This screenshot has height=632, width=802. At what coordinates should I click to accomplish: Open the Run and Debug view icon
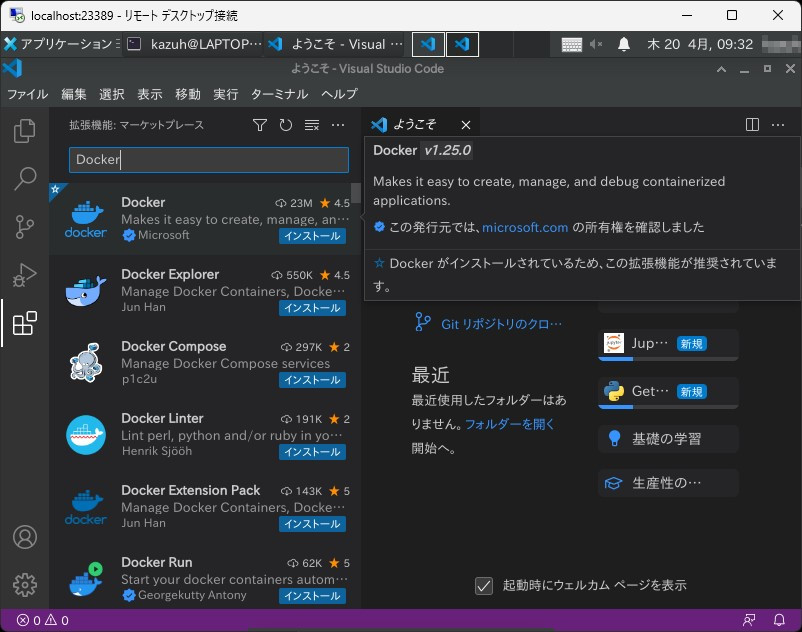click(25, 275)
